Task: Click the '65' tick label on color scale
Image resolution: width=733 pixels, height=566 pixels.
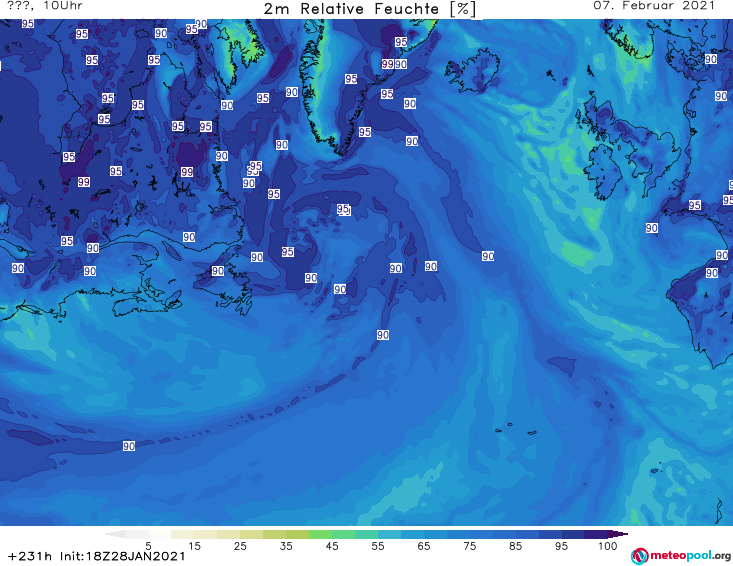Action: click(x=424, y=546)
